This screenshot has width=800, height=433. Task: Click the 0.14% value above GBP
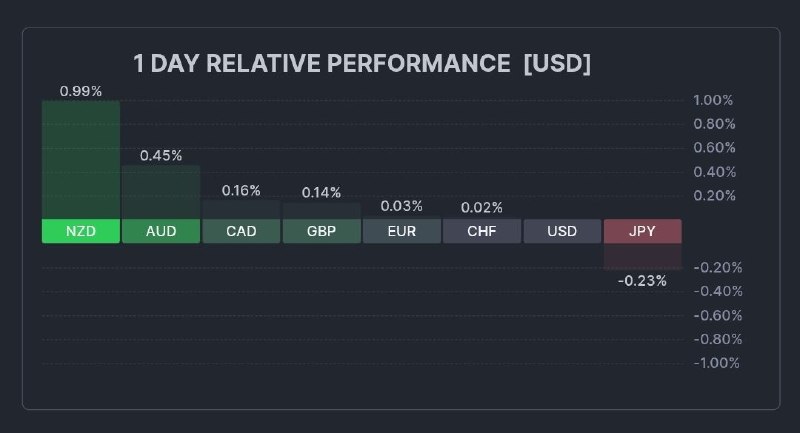click(x=321, y=192)
